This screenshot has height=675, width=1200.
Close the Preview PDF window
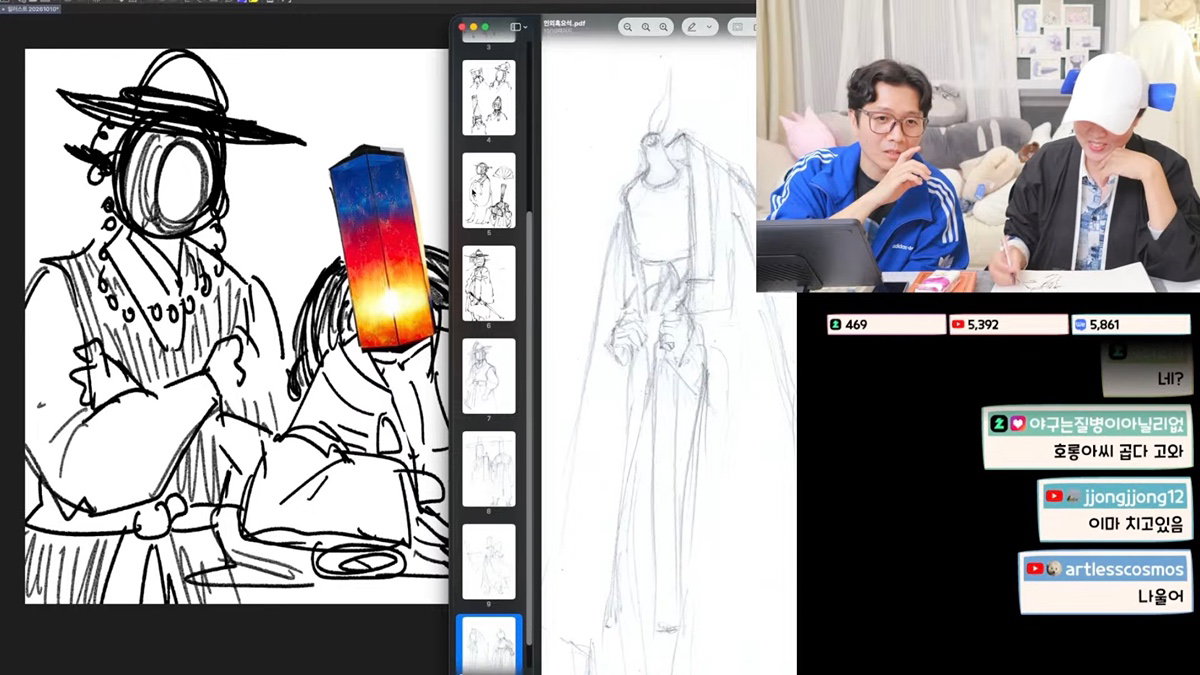click(460, 27)
